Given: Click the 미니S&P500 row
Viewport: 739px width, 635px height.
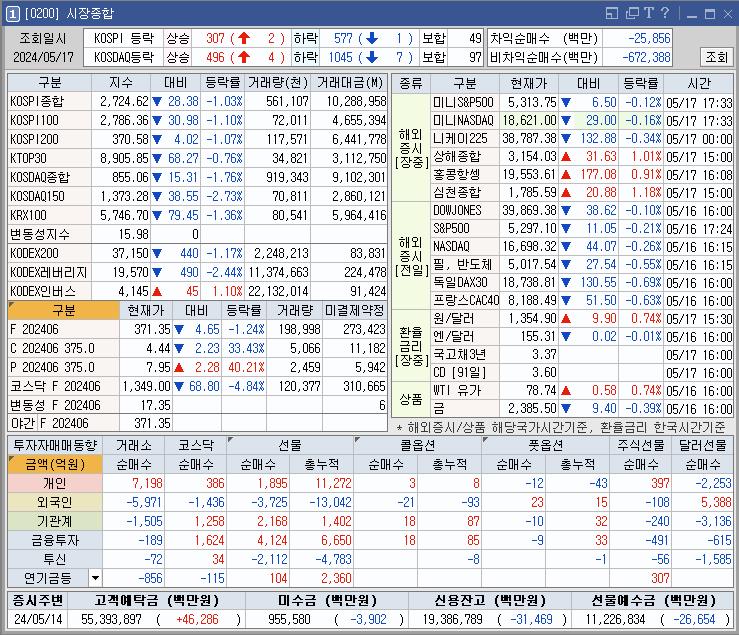Looking at the screenshot, I should coord(582,102).
